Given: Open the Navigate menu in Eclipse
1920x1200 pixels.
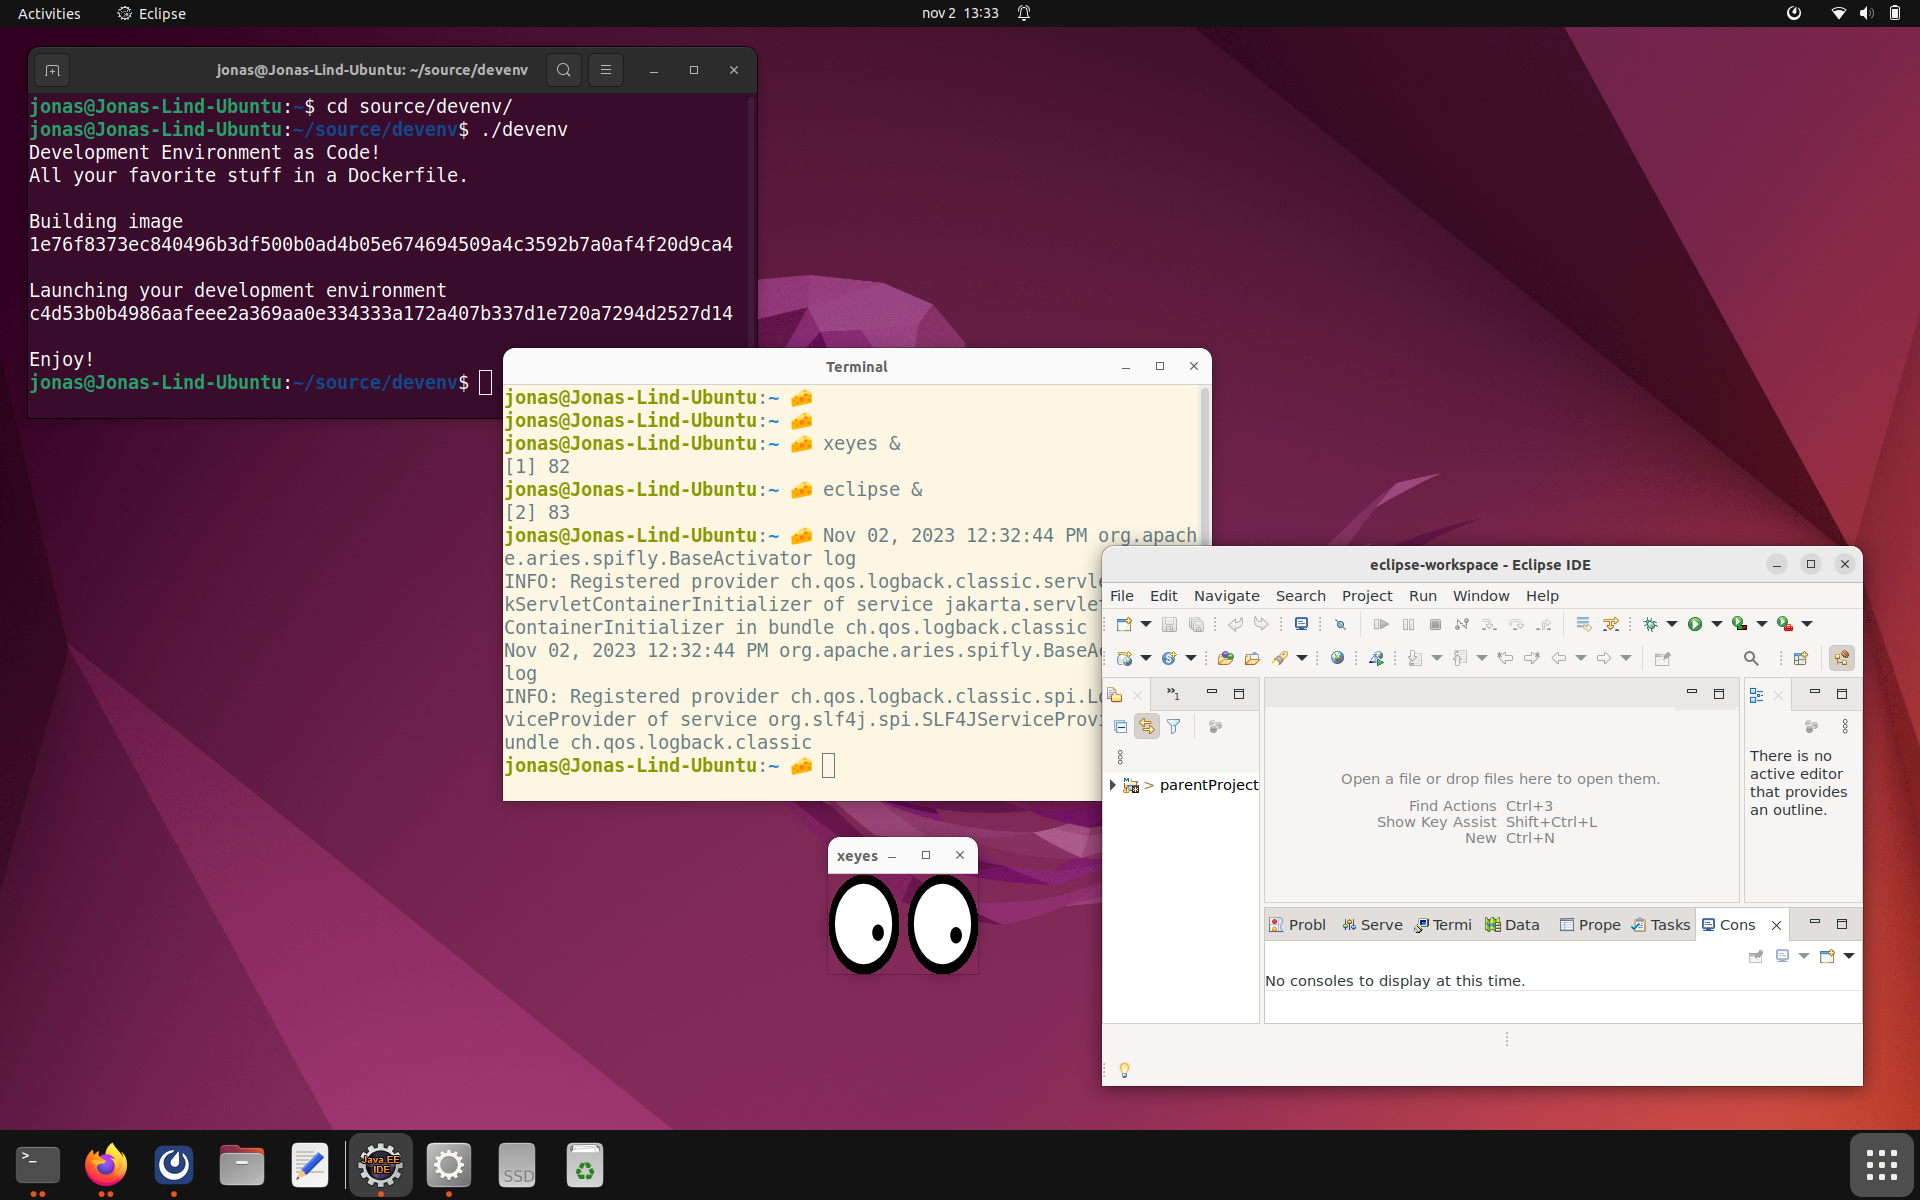Looking at the screenshot, I should click(x=1226, y=596).
